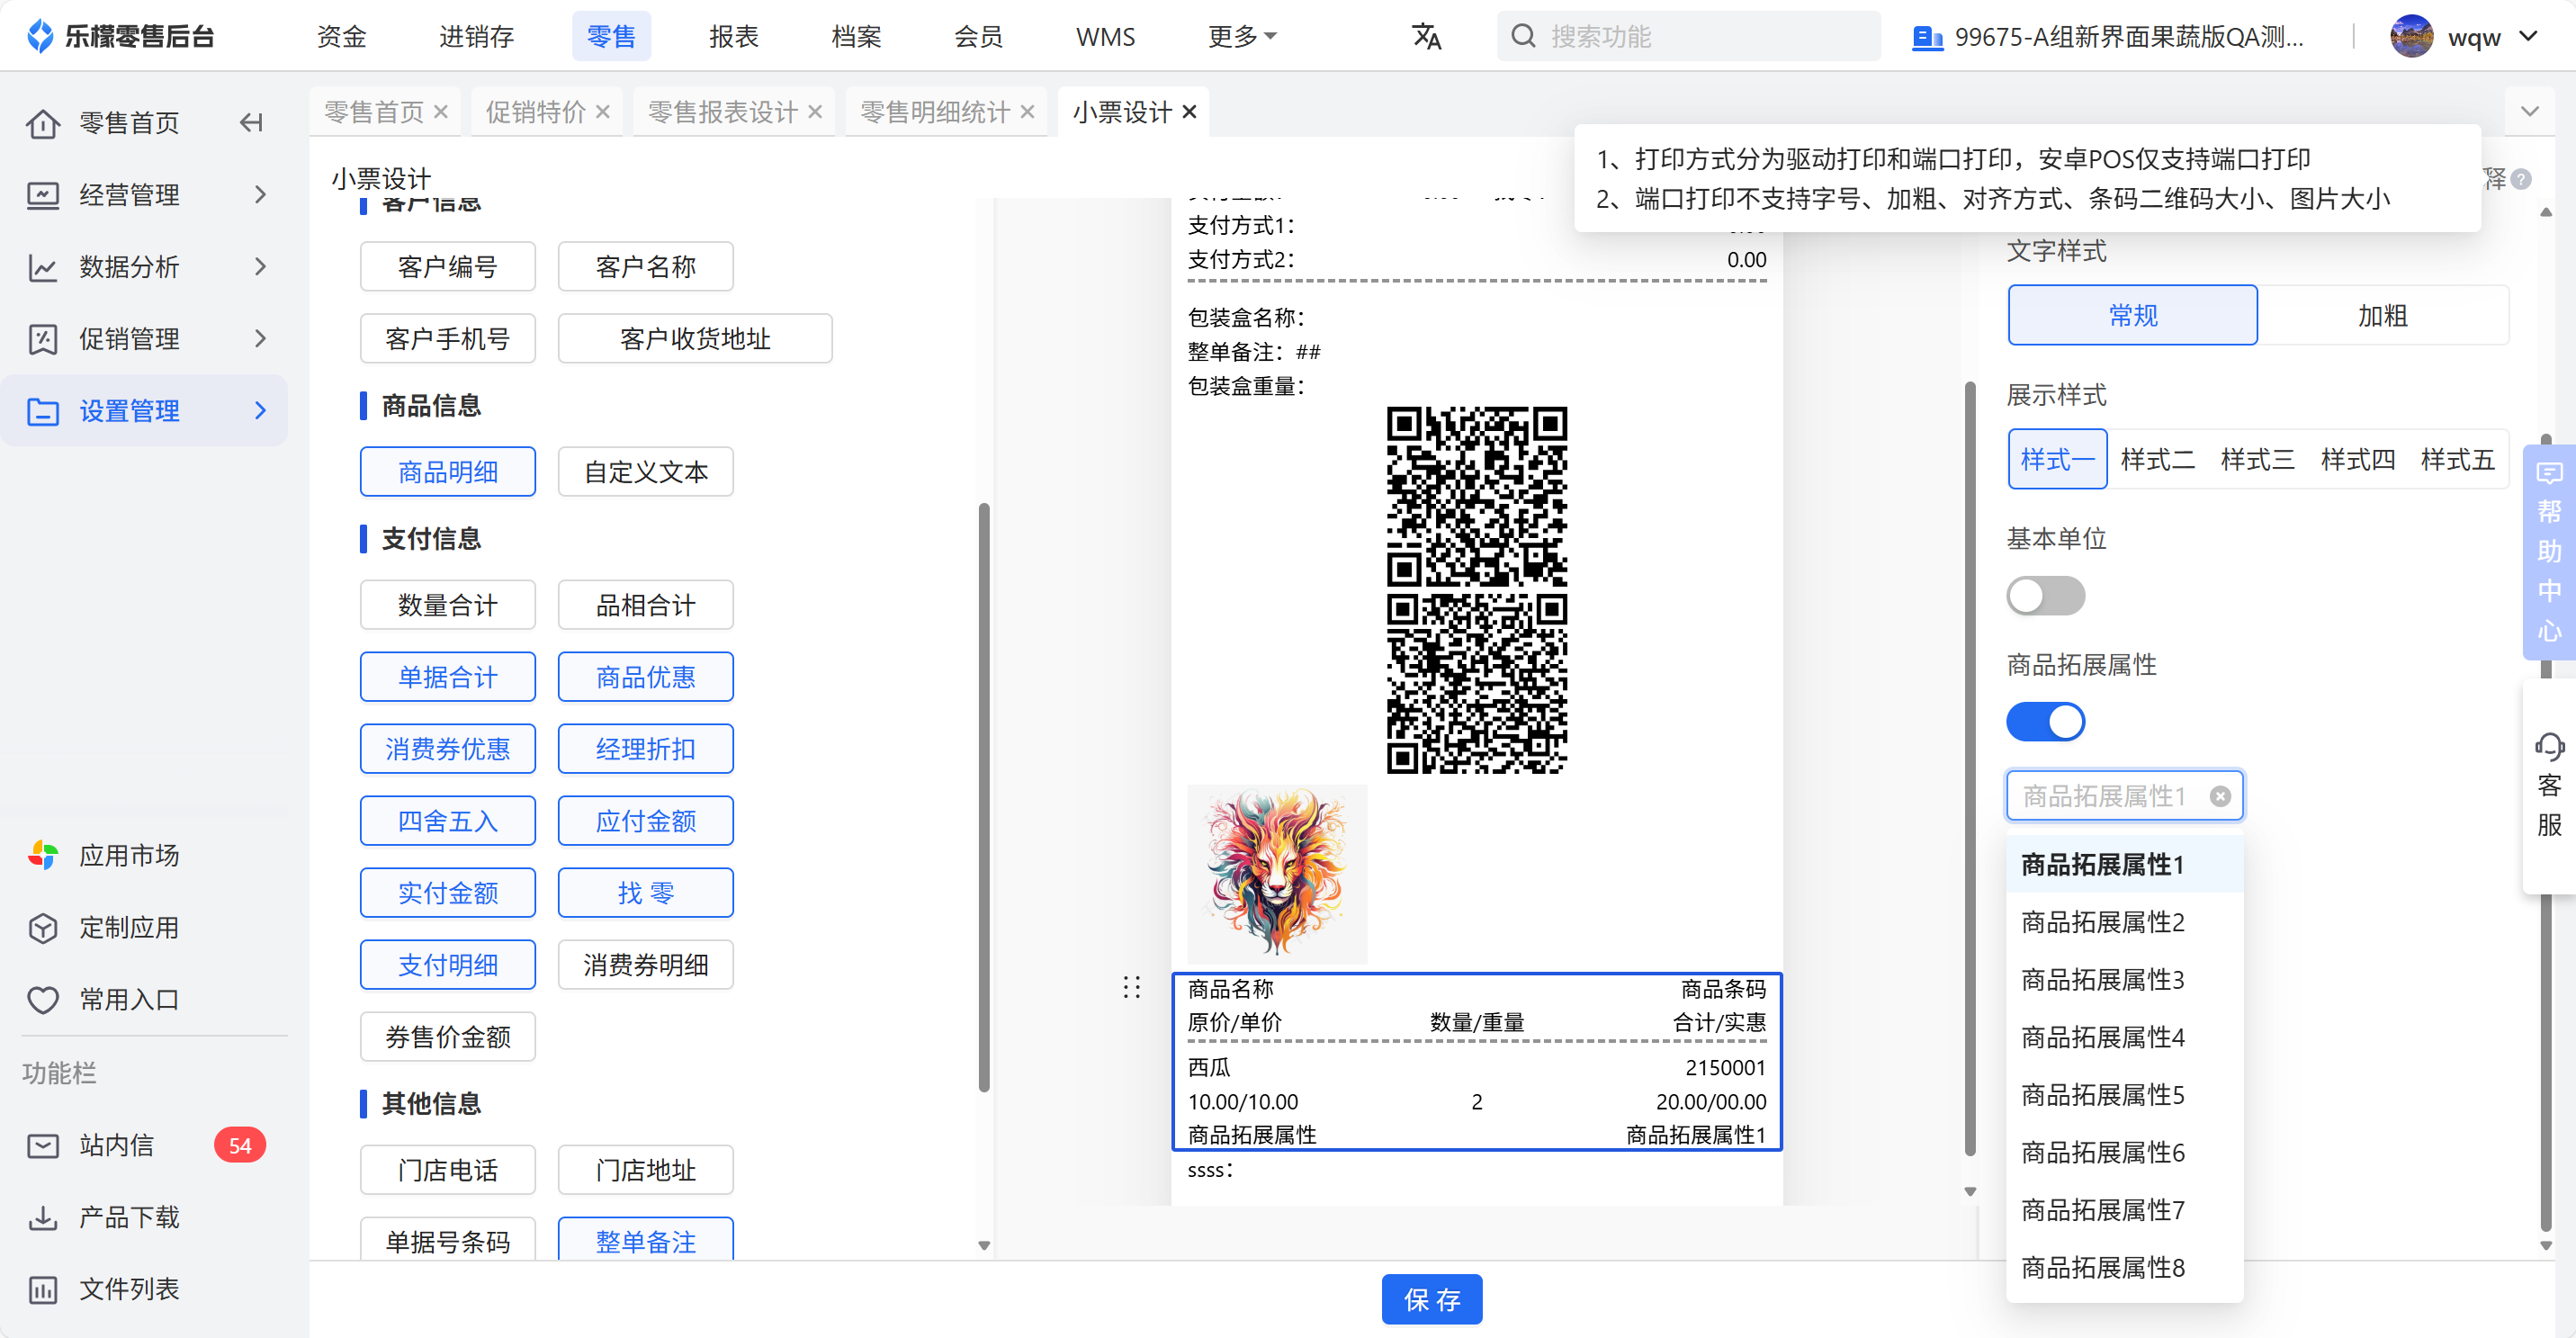This screenshot has width=2576, height=1338.
Task: Open the 应用市场 app market icon
Action: (43, 855)
